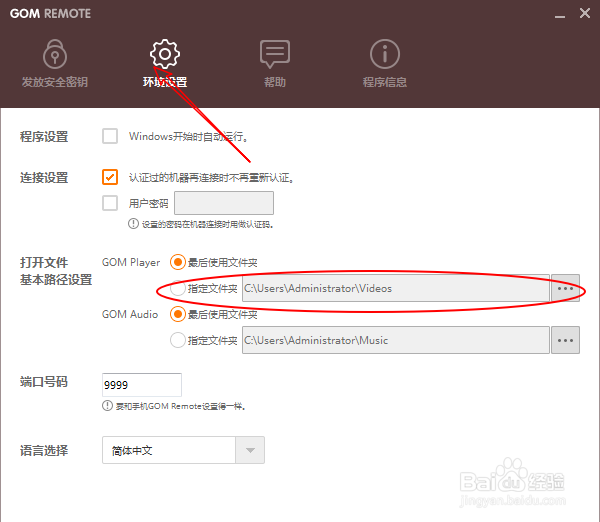Click the GOM REMOTE title text

(x=51, y=14)
